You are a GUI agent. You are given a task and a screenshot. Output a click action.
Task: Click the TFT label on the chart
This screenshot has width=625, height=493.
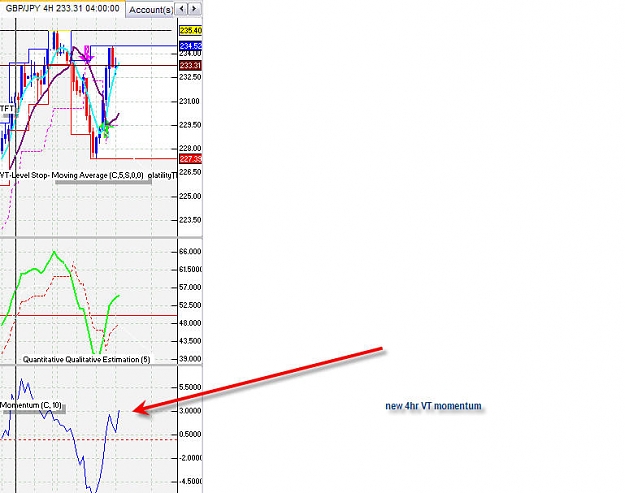6,108
